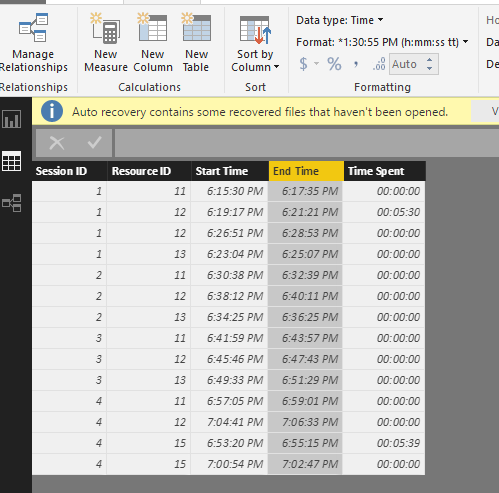
Task: Click the auto recovery message text
Action: [260, 112]
